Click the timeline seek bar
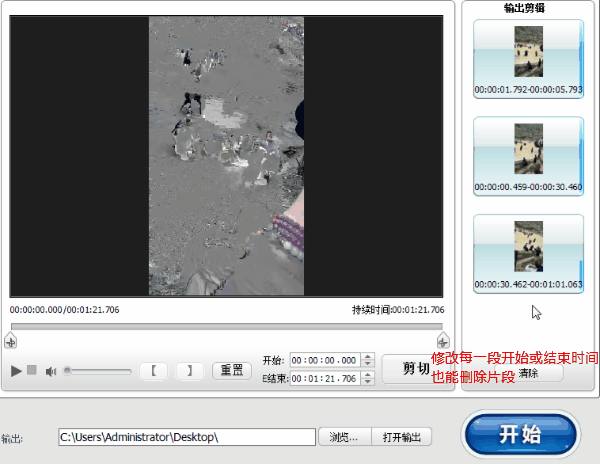 click(227, 326)
